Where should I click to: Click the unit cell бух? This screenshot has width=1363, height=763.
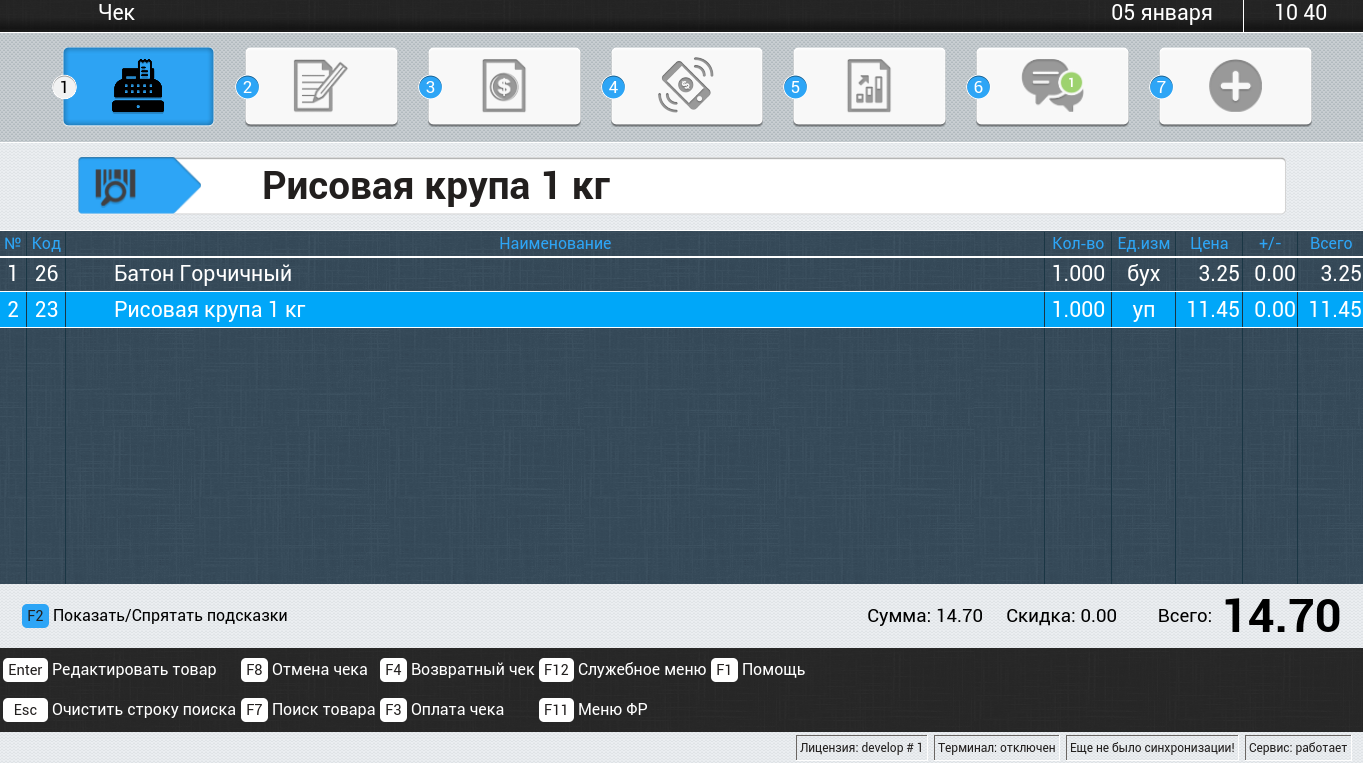click(x=1144, y=274)
